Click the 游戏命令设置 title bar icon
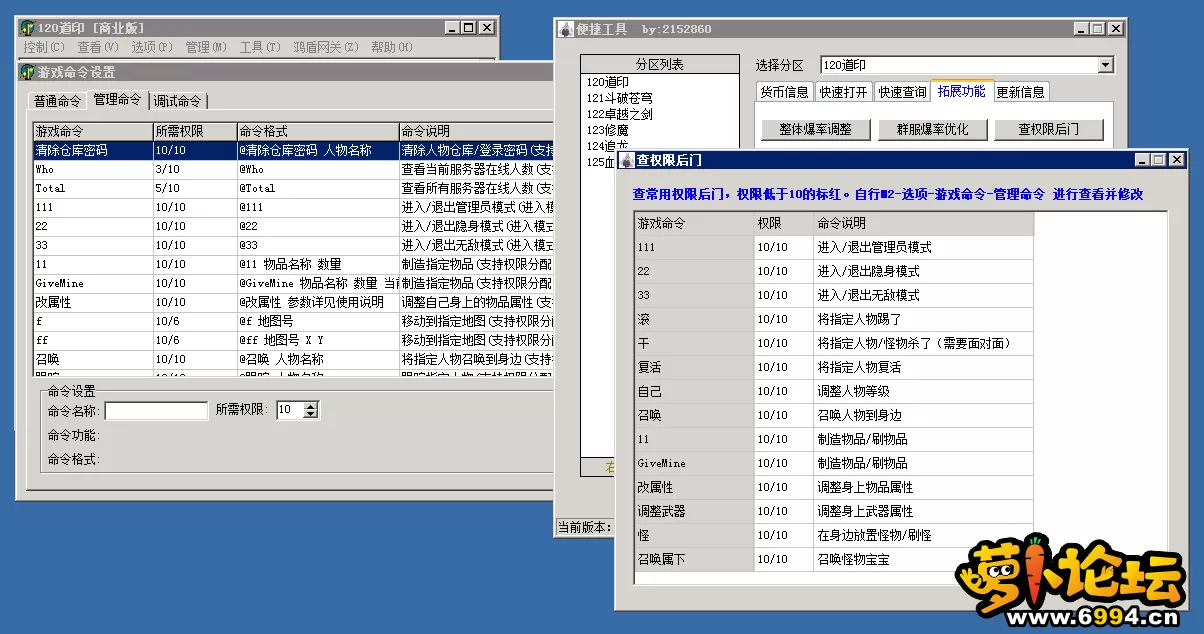The image size is (1204, 634). [x=27, y=72]
